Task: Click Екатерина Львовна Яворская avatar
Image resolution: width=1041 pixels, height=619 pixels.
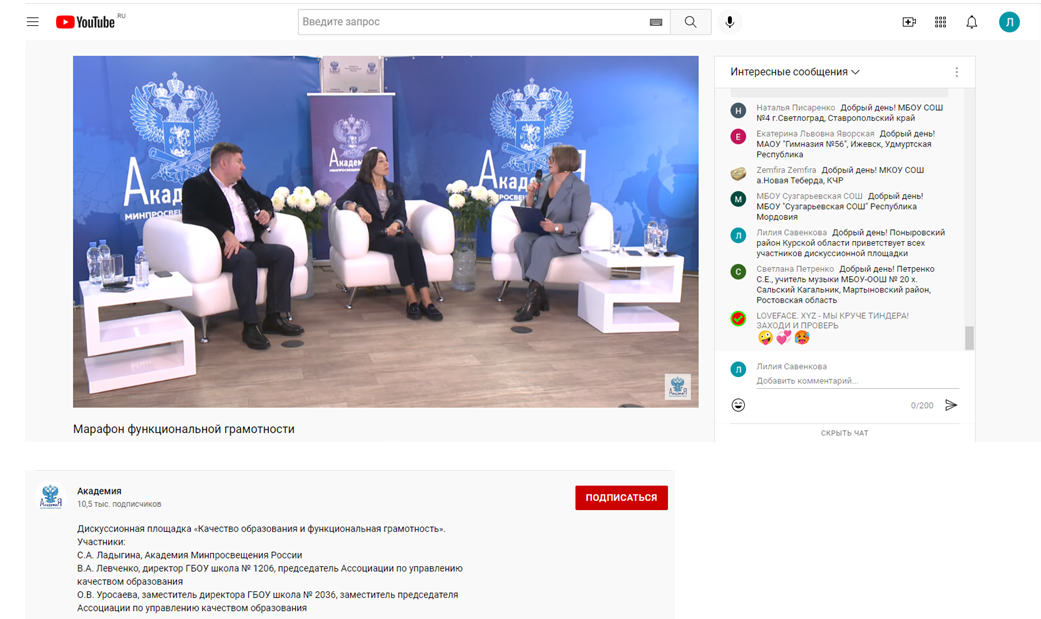Action: pyautogui.click(x=738, y=136)
